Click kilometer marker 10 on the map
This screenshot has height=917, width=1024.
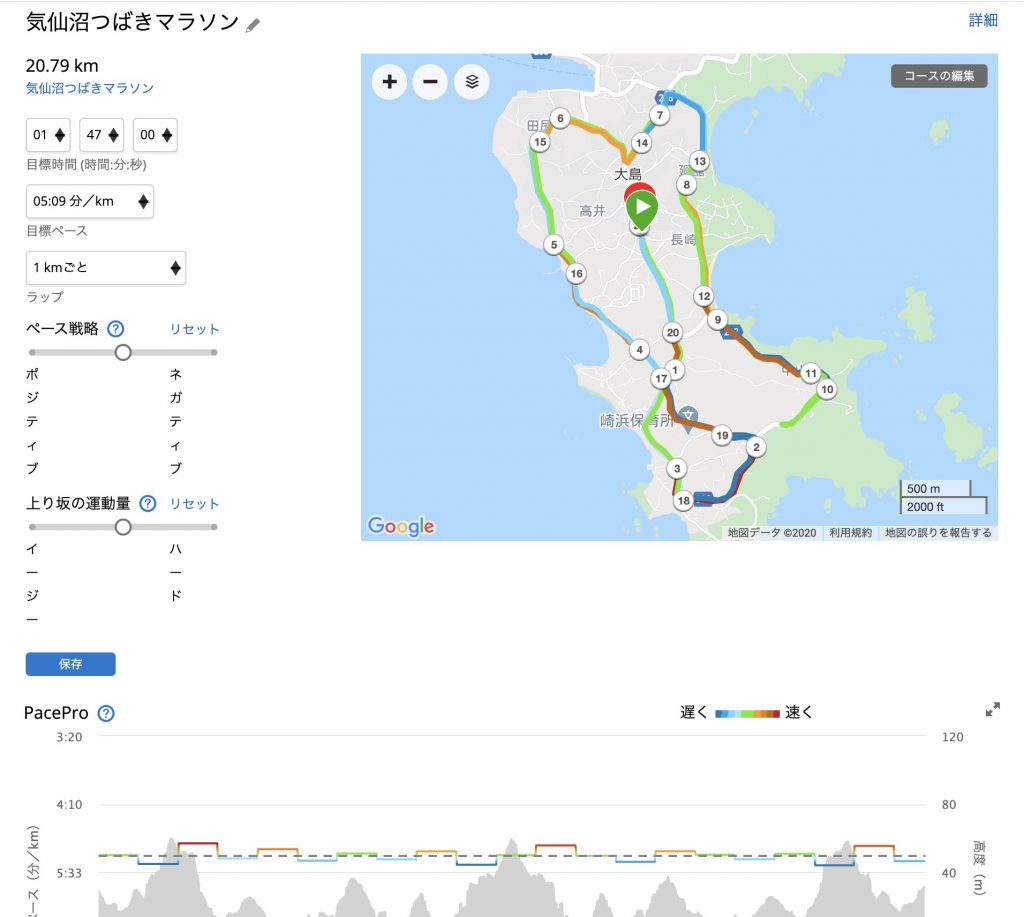(827, 389)
